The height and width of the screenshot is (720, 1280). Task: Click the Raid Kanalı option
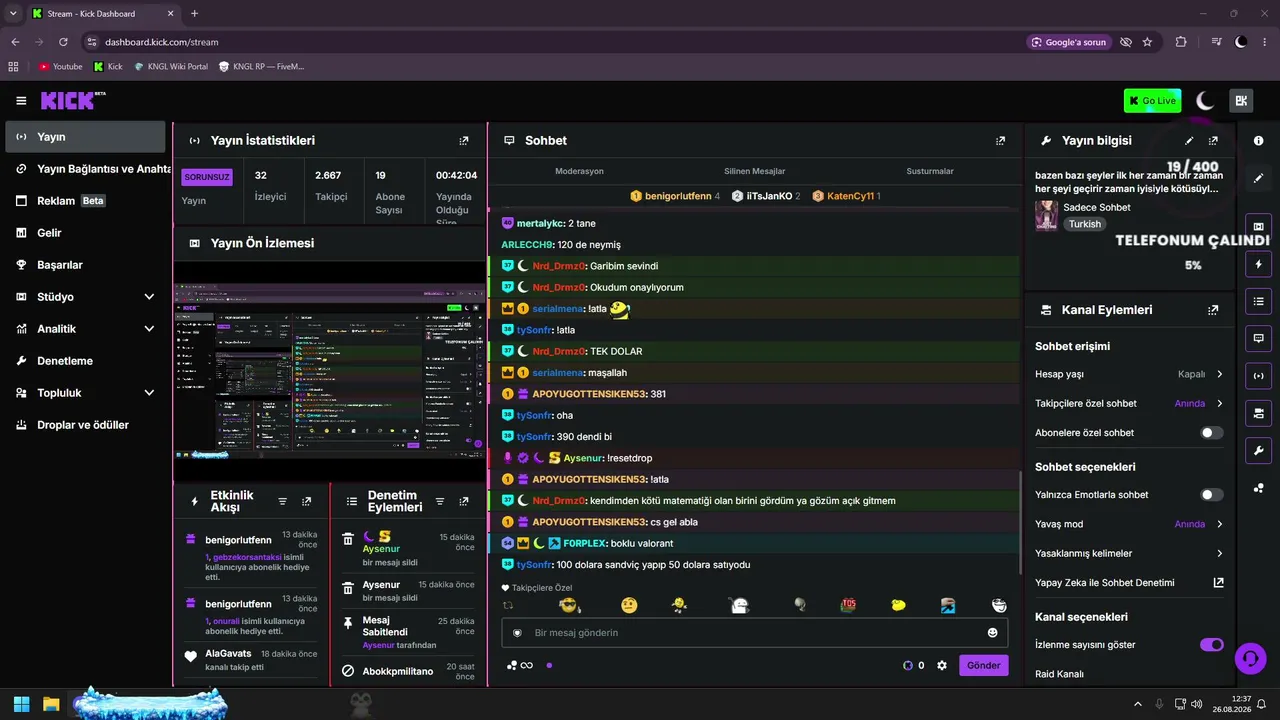[x=1060, y=674]
